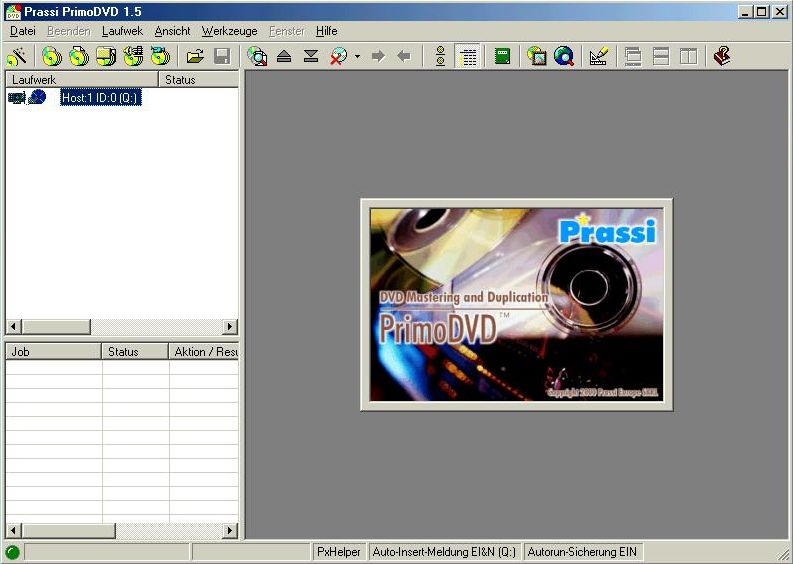
Task: Click the Status header in job list
Action: coord(135,352)
